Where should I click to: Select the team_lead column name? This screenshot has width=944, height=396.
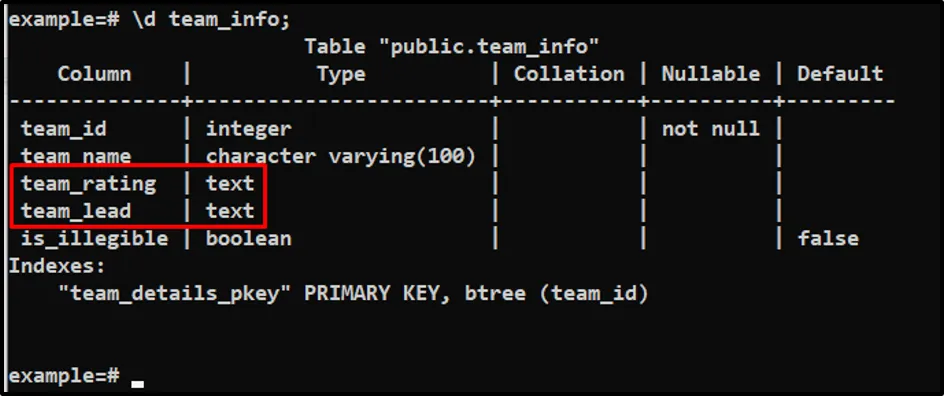click(x=76, y=211)
